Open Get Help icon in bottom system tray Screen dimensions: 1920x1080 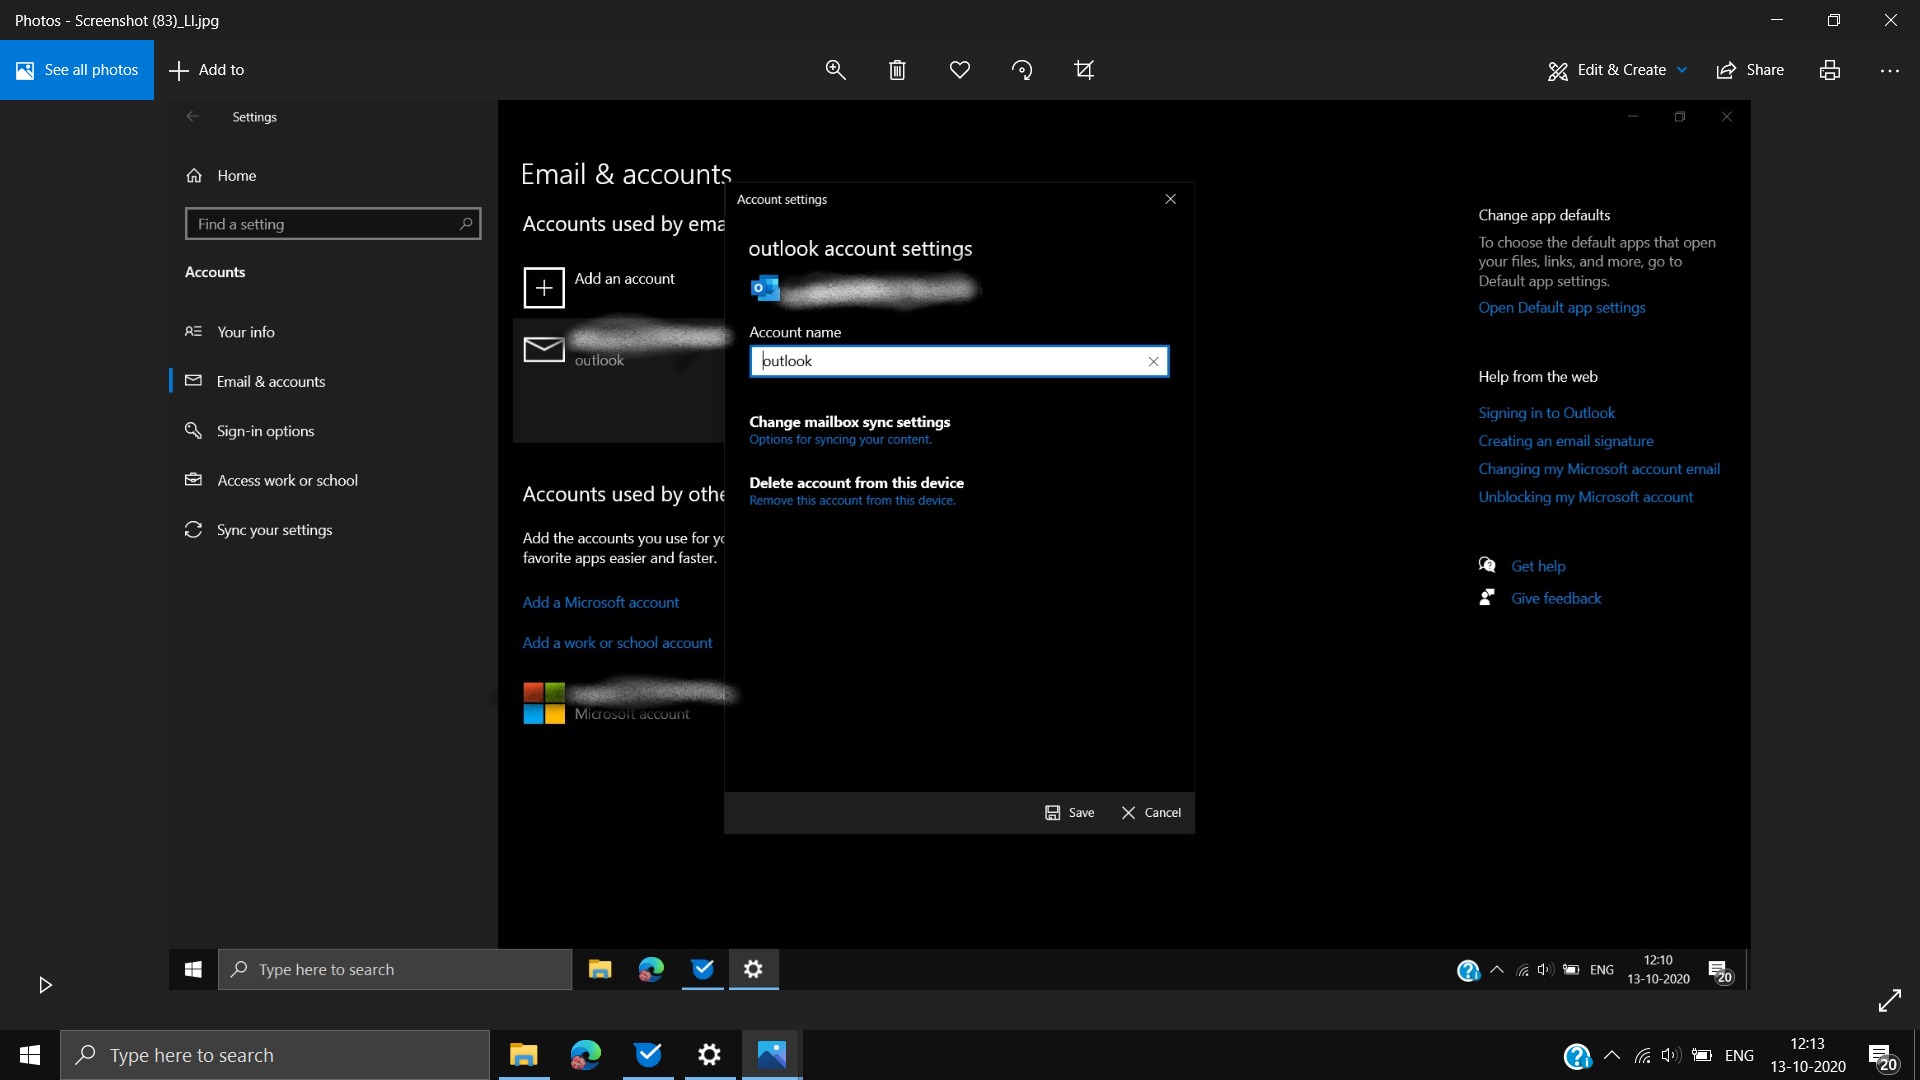click(x=1577, y=1056)
